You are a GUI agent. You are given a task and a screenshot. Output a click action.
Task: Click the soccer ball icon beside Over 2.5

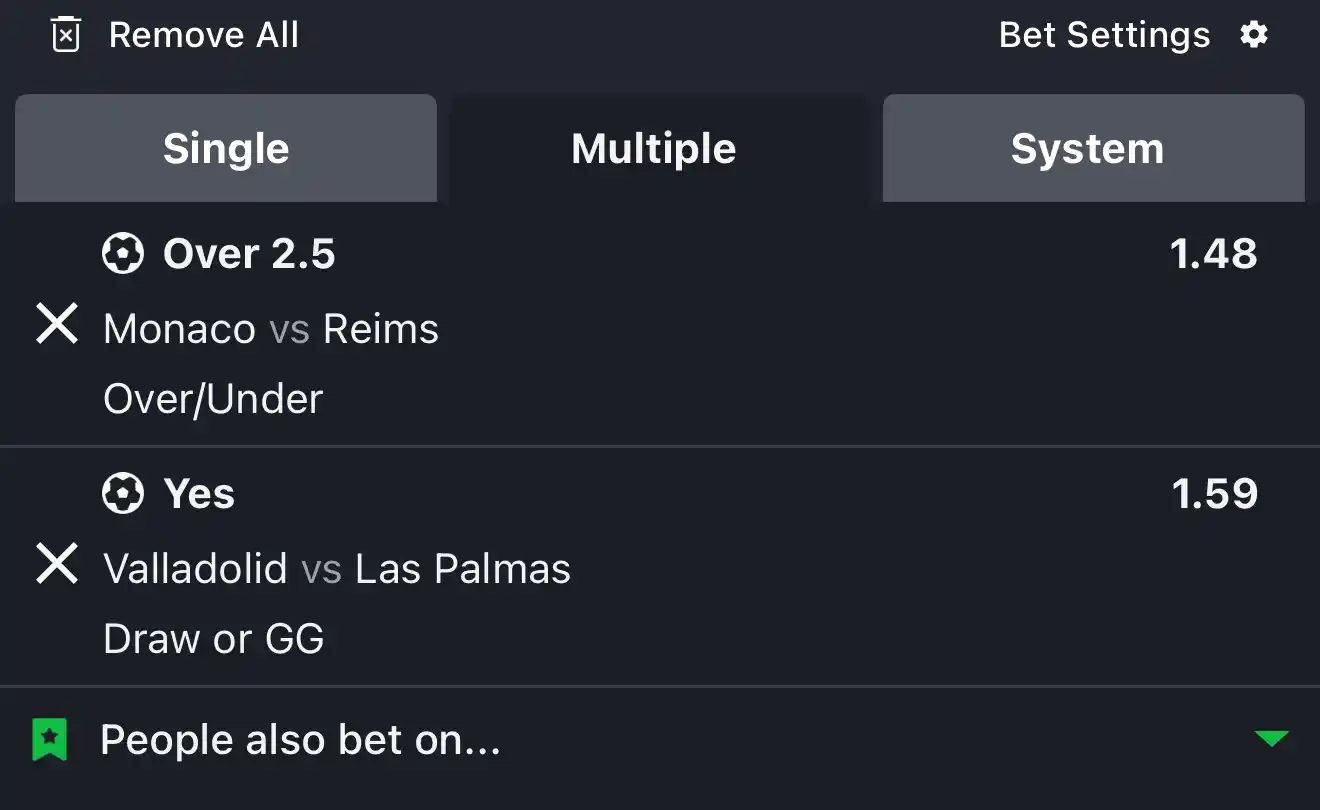(x=123, y=254)
